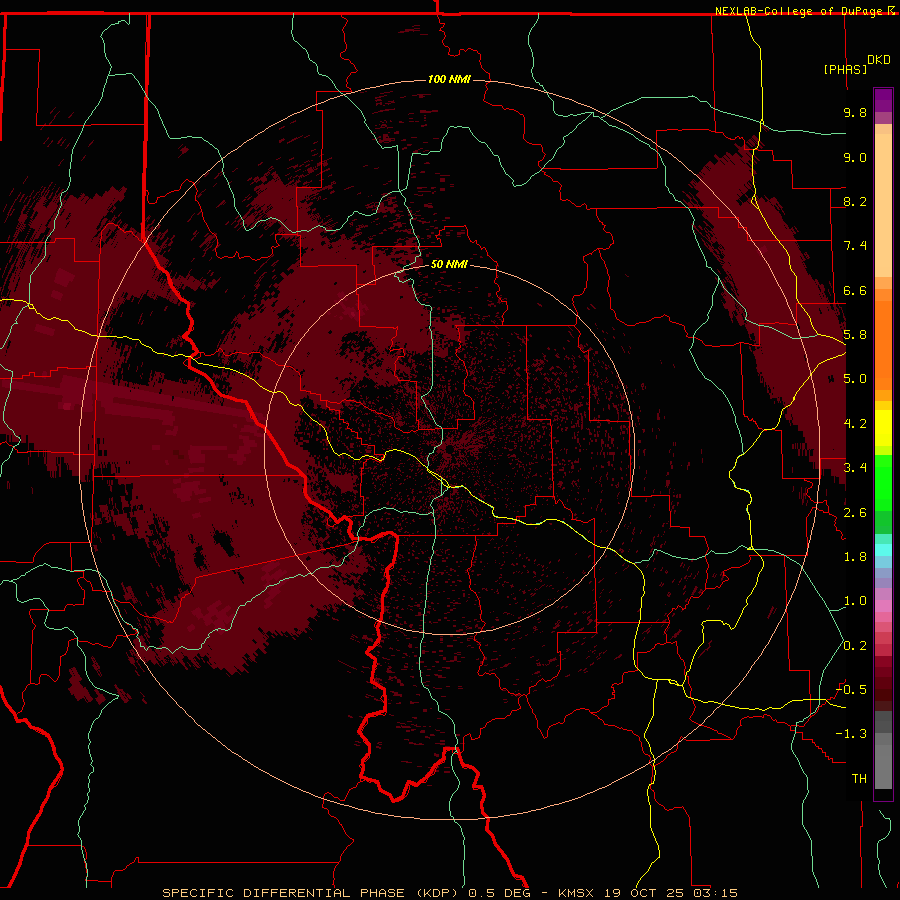The height and width of the screenshot is (900, 900).
Task: Click the -1.3 legend value
Action: coord(851,734)
